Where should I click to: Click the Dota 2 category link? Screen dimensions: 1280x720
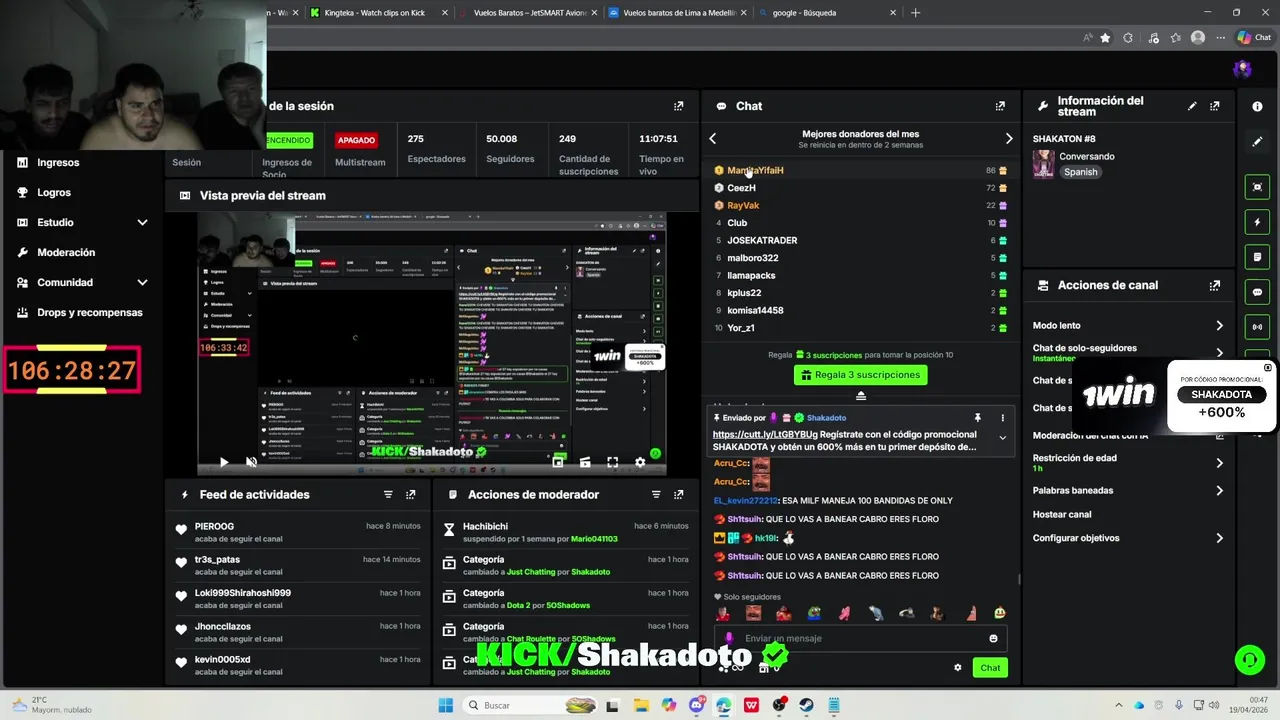[525, 605]
